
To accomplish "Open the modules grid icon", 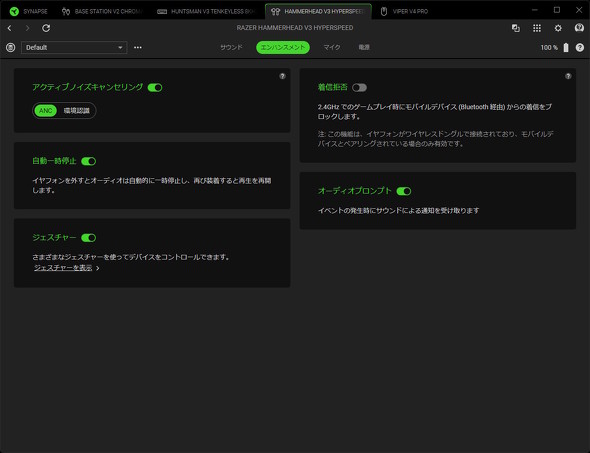I will tap(537, 28).
